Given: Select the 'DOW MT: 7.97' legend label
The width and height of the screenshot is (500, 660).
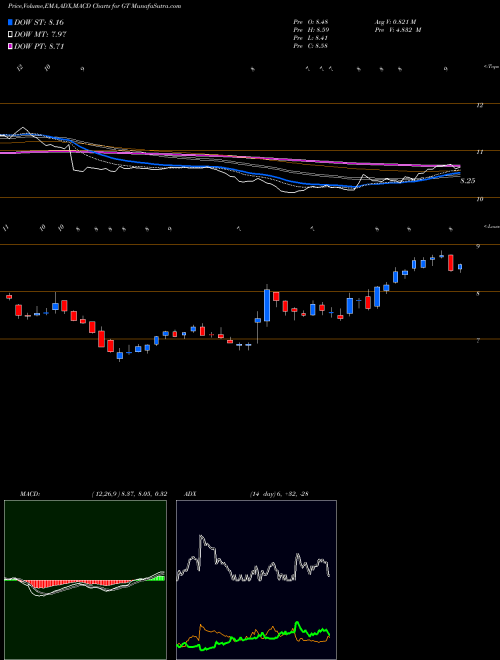Looking at the screenshot, I should tap(40, 35).
